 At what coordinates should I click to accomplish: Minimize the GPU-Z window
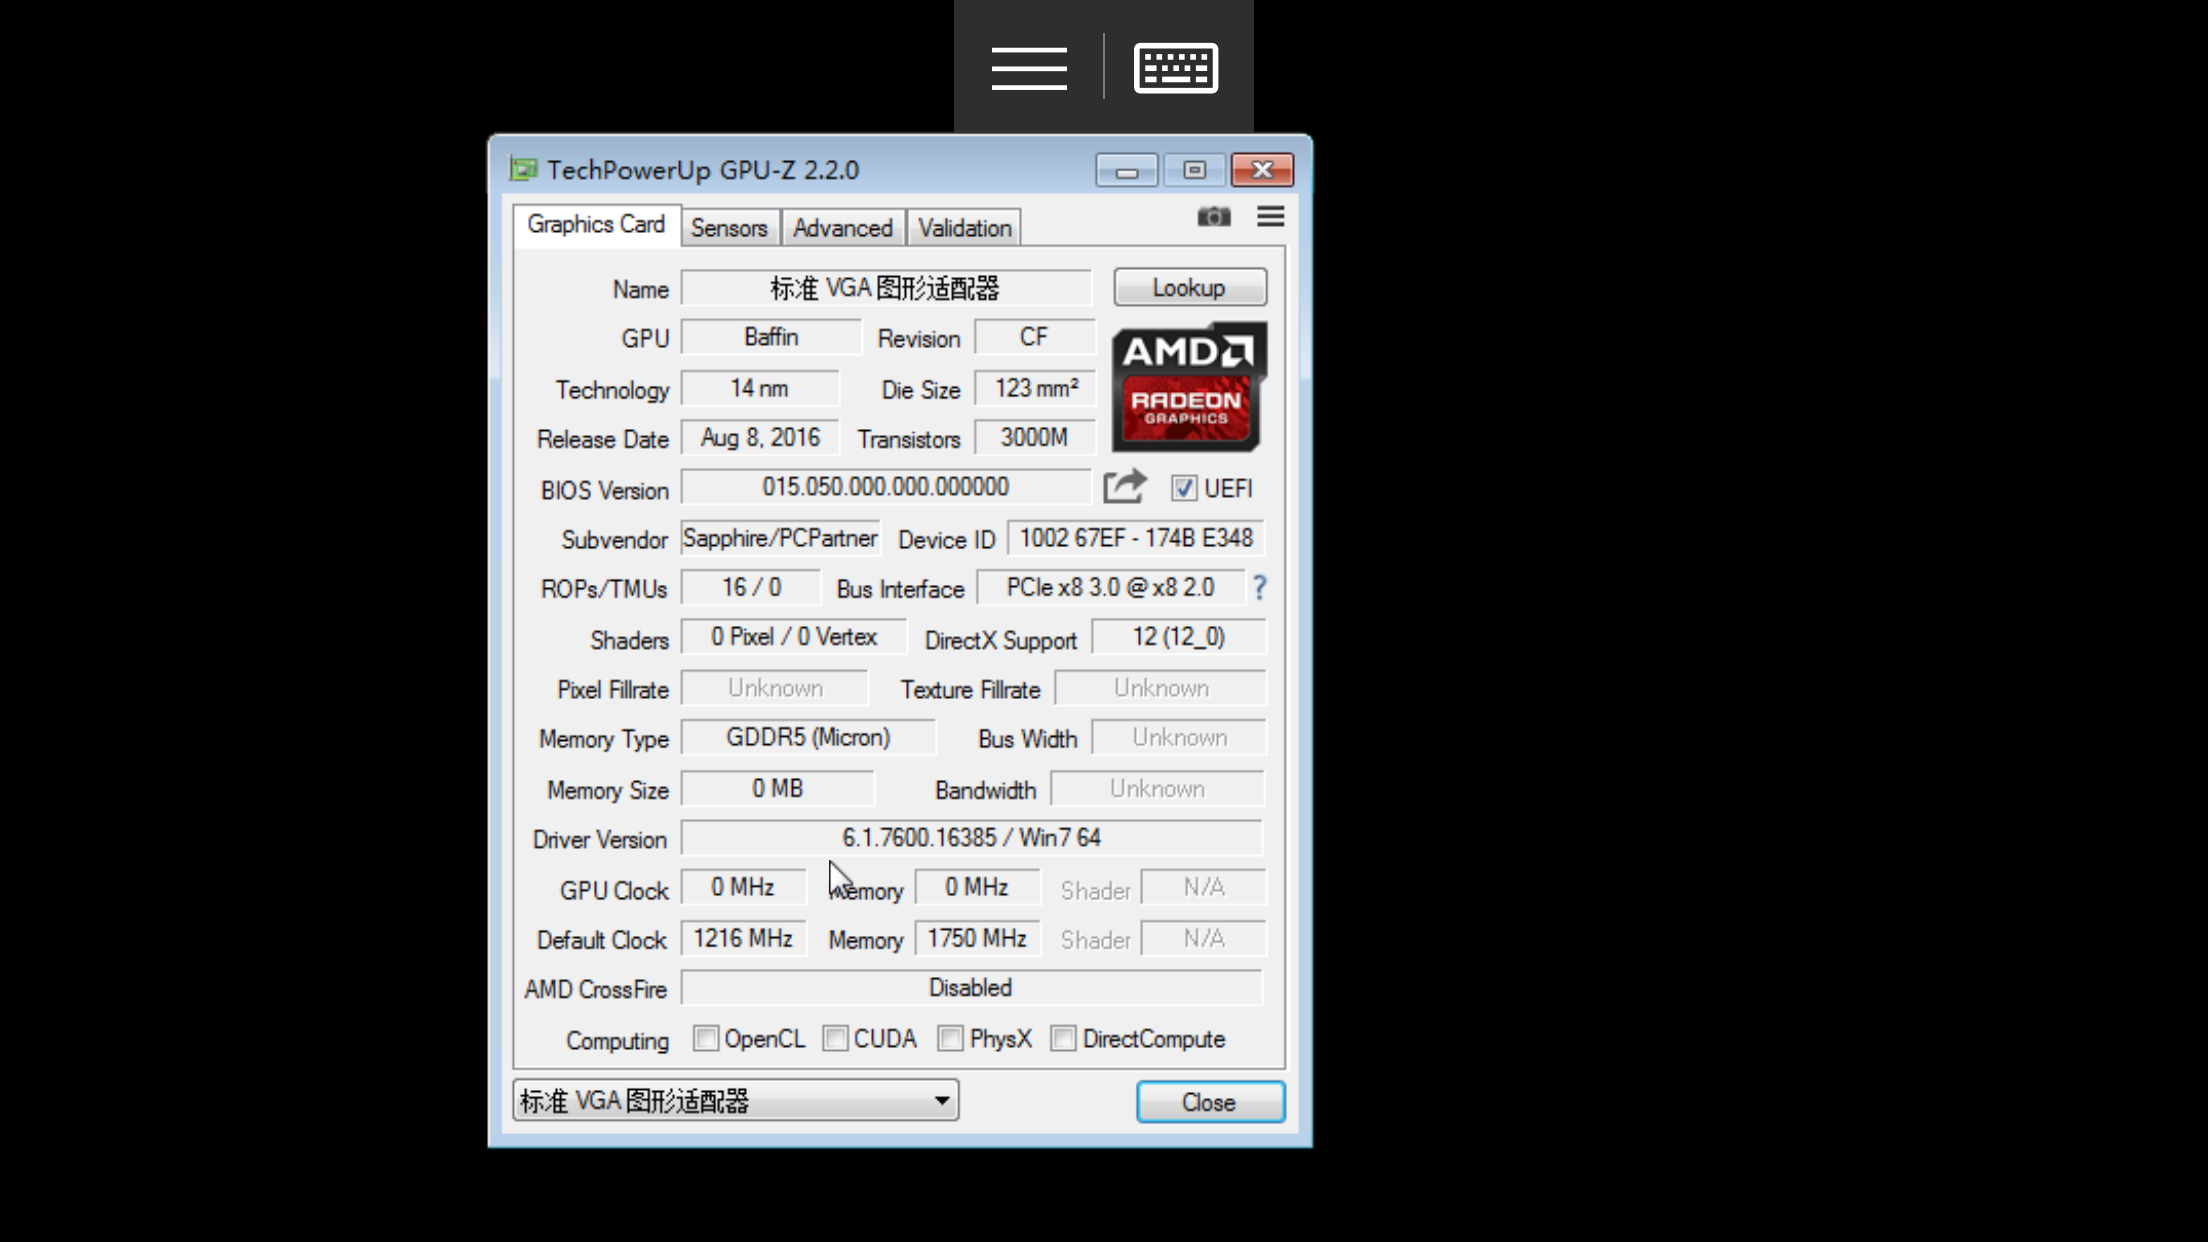pos(1127,170)
